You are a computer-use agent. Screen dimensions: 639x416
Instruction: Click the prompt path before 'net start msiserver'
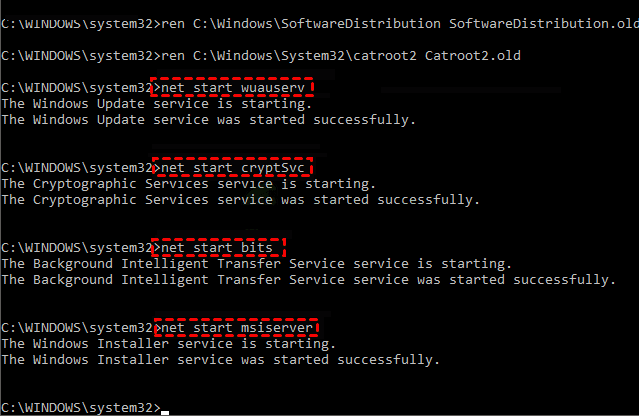pyautogui.click(x=77, y=327)
